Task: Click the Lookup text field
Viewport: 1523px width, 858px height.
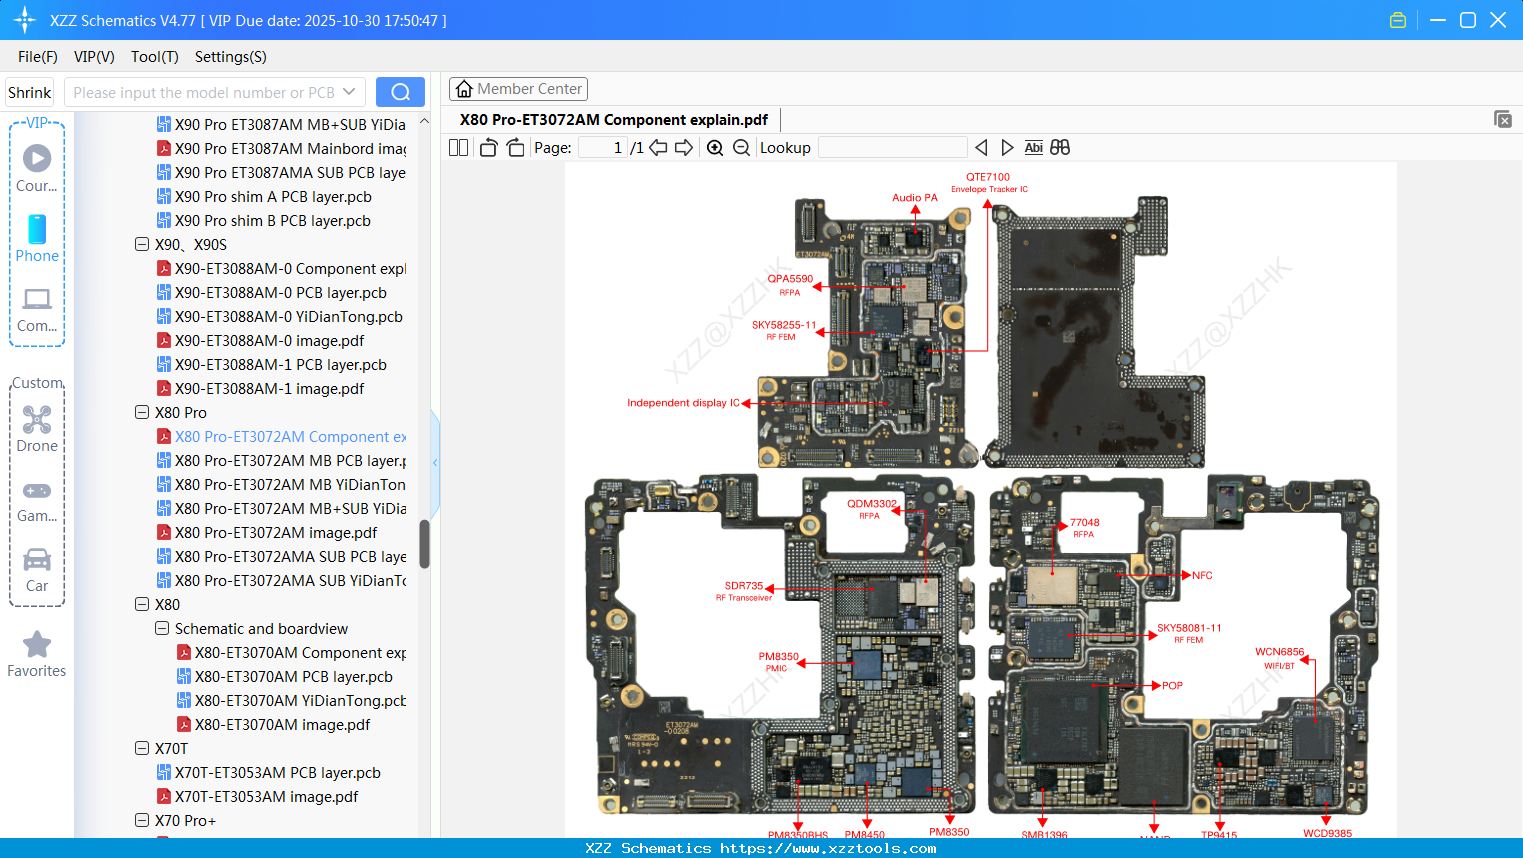Action: click(893, 148)
